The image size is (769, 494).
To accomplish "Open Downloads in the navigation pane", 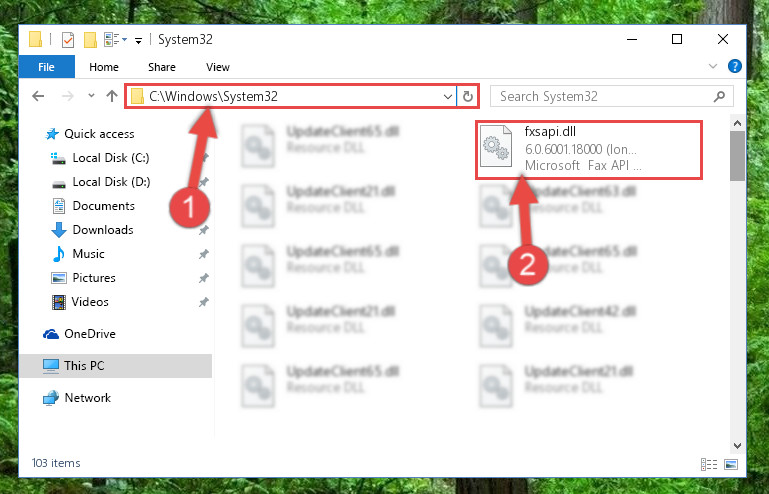I will (103, 230).
